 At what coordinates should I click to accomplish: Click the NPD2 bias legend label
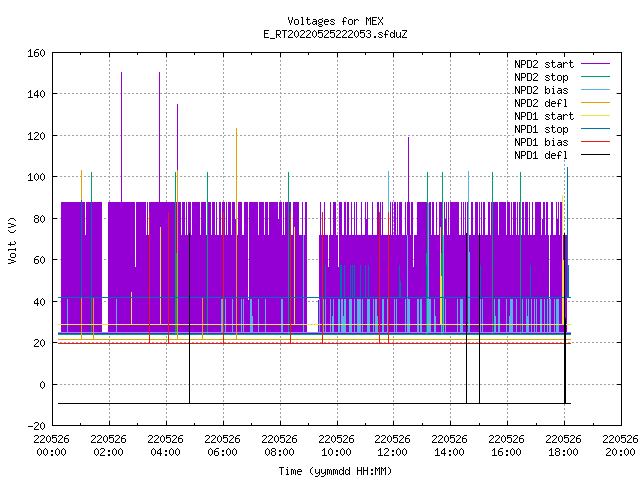541,90
